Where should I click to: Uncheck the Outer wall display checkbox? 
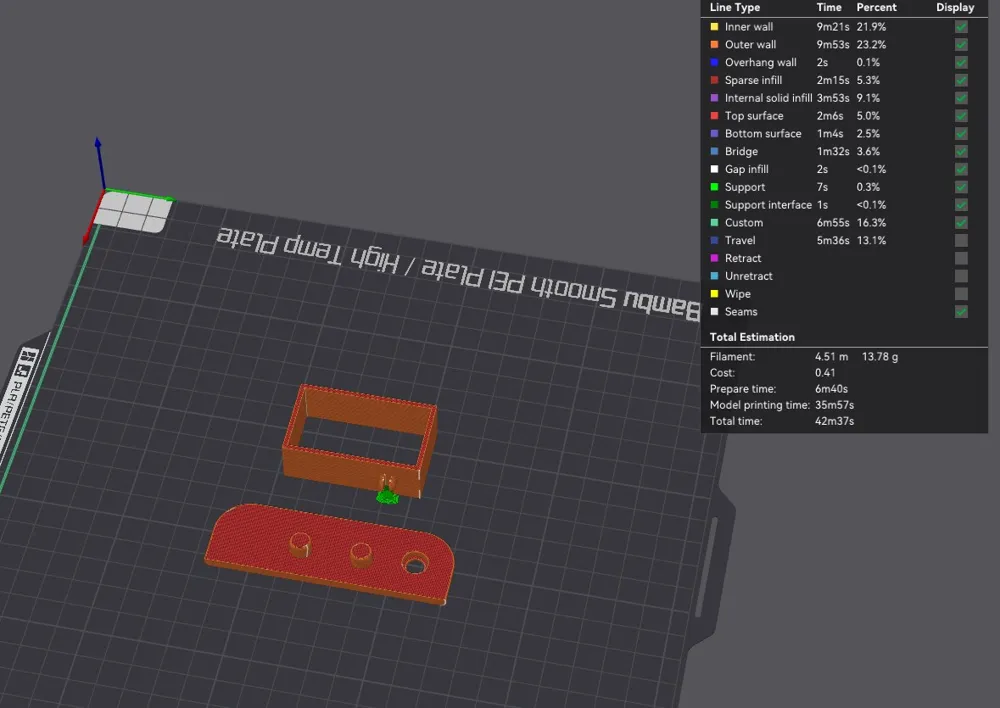click(x=961, y=45)
